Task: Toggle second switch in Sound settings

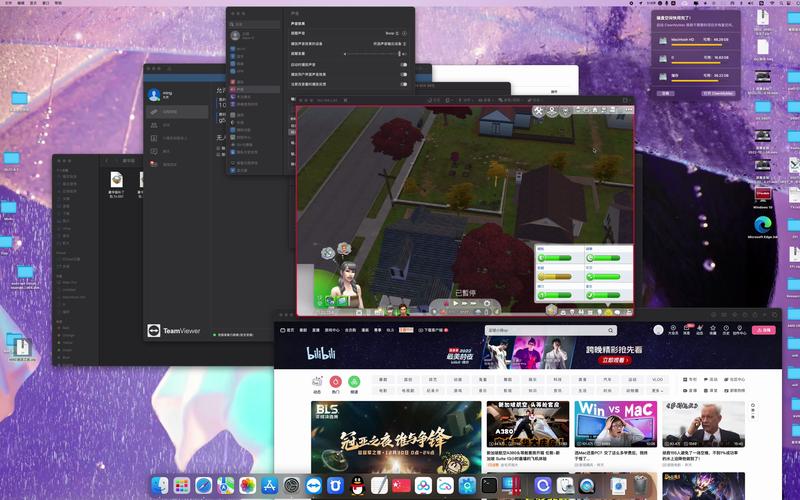Action: point(404,74)
